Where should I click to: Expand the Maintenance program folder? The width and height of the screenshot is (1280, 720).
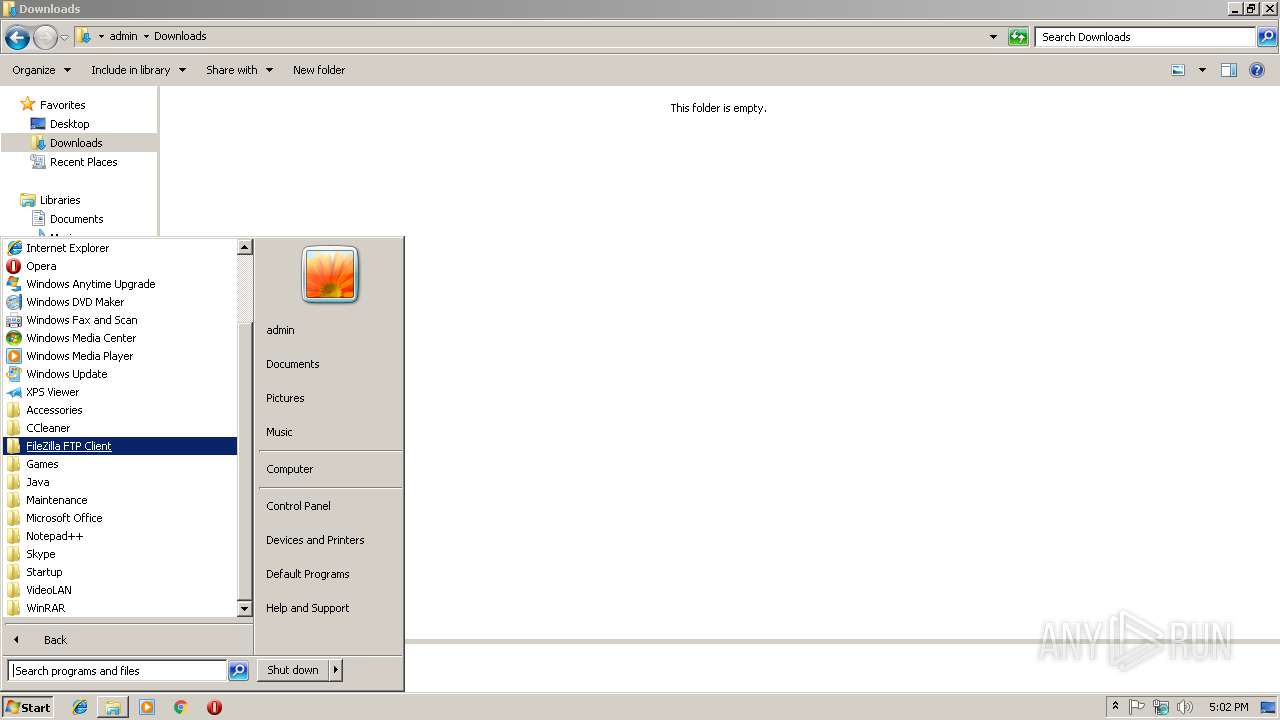pyautogui.click(x=120, y=500)
